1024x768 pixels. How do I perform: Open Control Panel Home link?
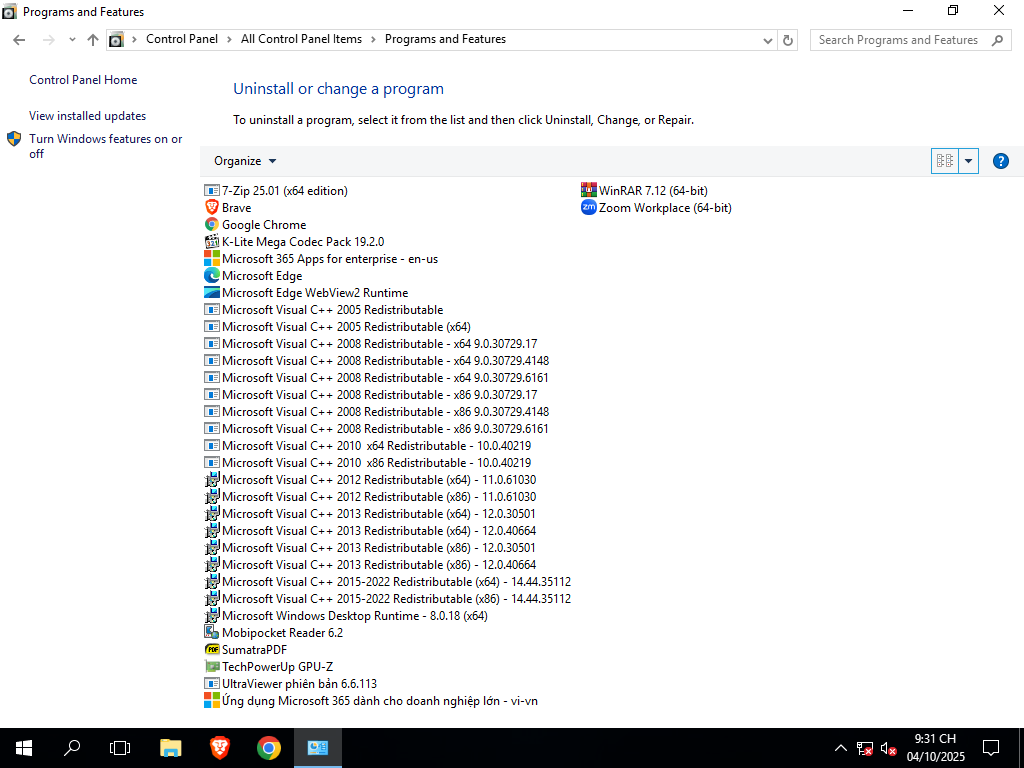pos(83,80)
